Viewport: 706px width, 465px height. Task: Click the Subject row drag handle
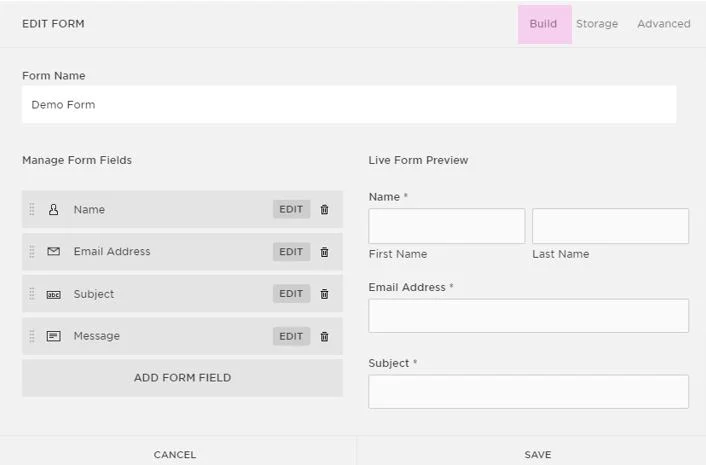tap(32, 294)
